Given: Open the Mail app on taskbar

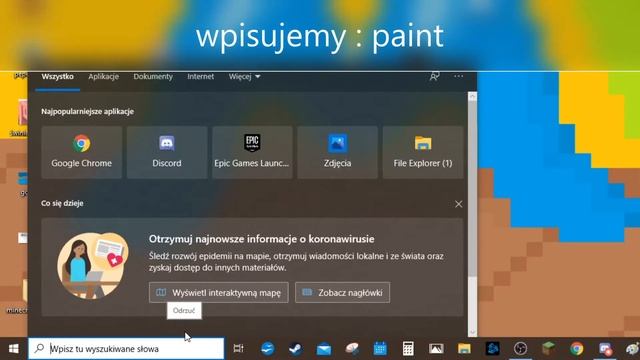Looking at the screenshot, I should coord(324,349).
